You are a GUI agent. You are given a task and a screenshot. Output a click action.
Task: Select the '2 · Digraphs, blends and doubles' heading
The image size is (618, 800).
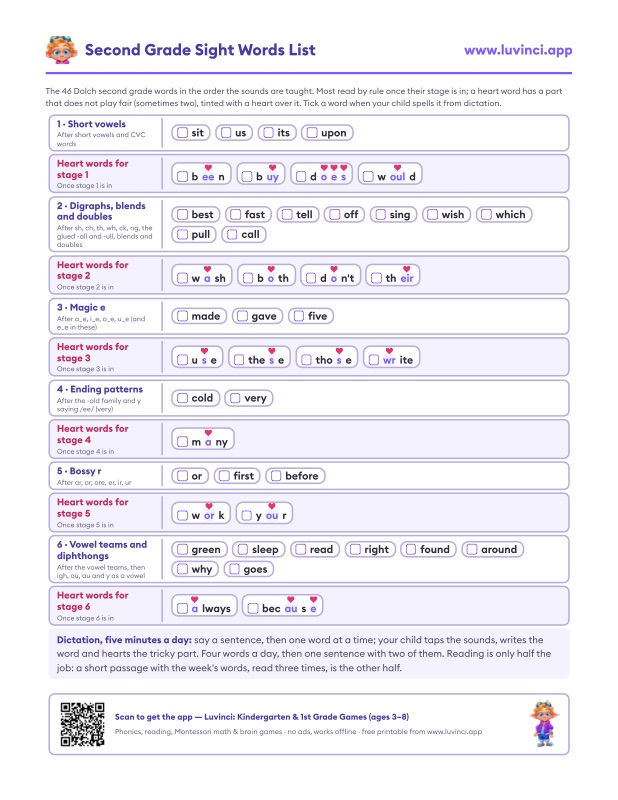(x=101, y=211)
